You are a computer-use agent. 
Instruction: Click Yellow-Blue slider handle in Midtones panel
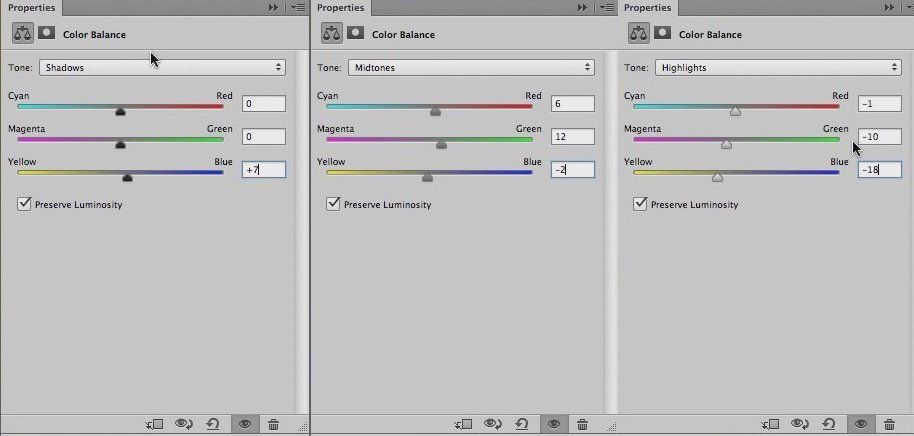pos(427,178)
